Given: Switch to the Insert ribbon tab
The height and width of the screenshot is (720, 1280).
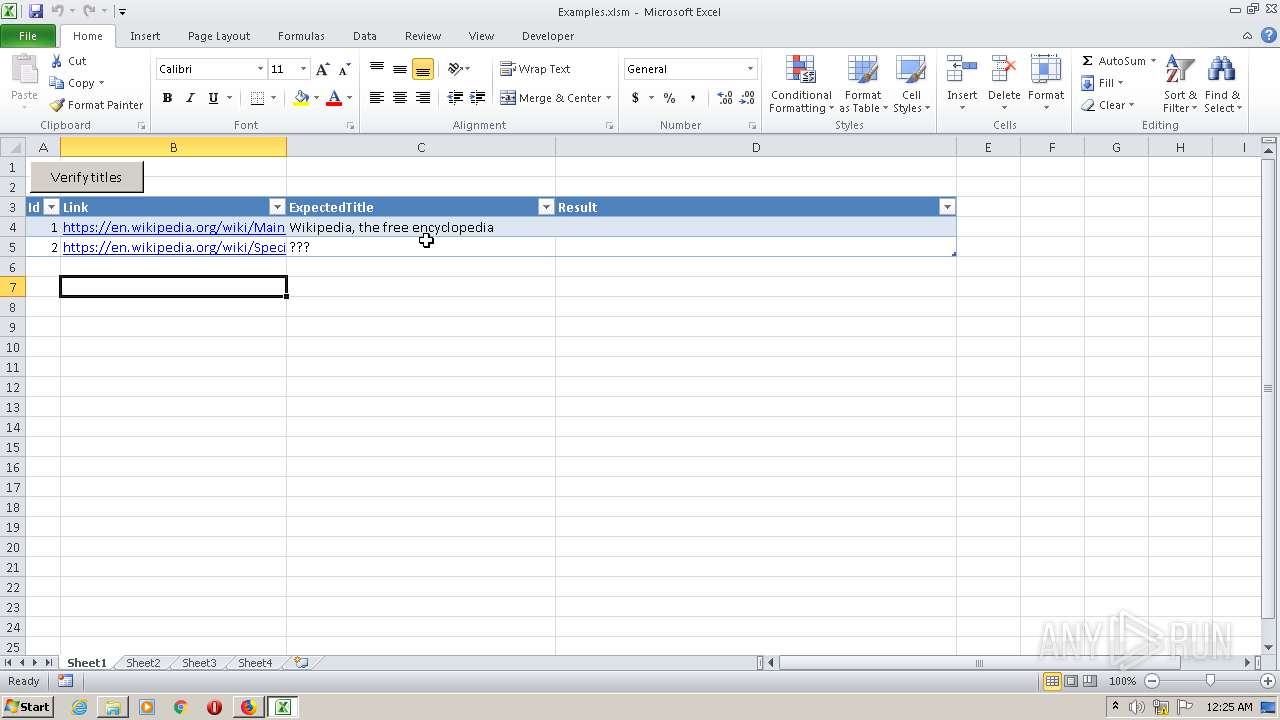Looking at the screenshot, I should [x=145, y=36].
